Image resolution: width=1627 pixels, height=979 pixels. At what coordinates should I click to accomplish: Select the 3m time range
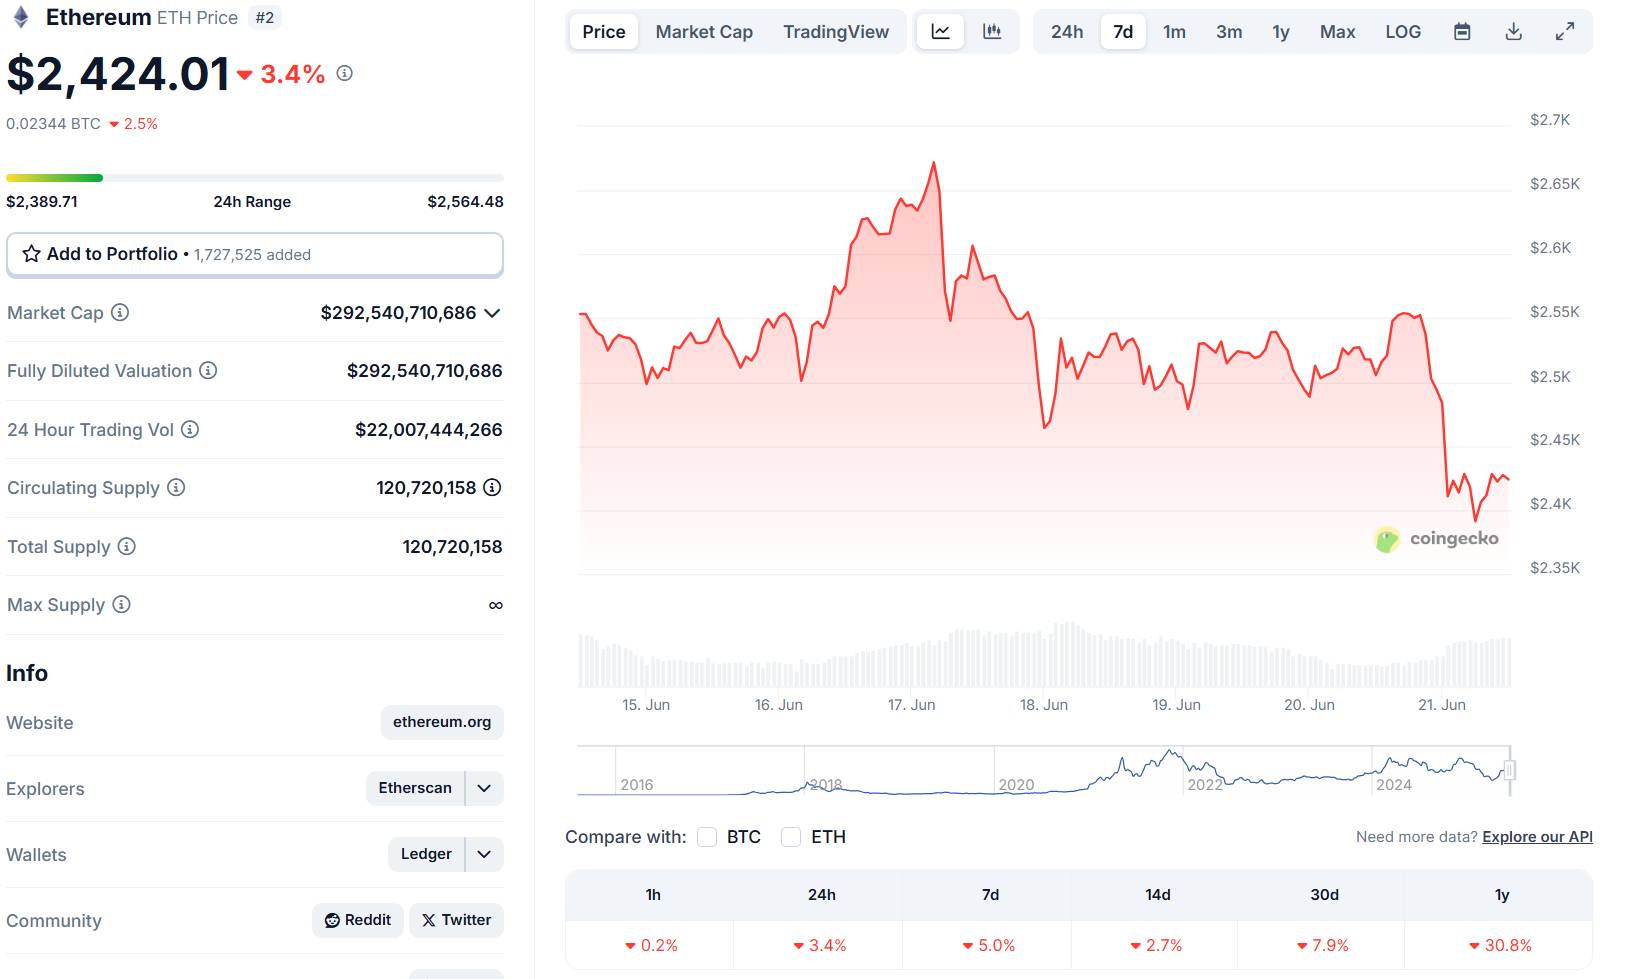[x=1229, y=32]
